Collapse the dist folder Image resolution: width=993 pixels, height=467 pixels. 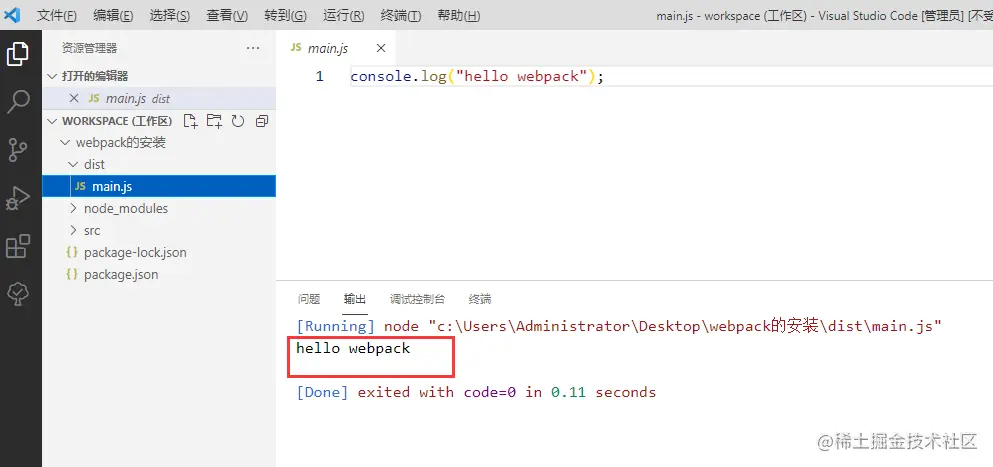[x=72, y=164]
